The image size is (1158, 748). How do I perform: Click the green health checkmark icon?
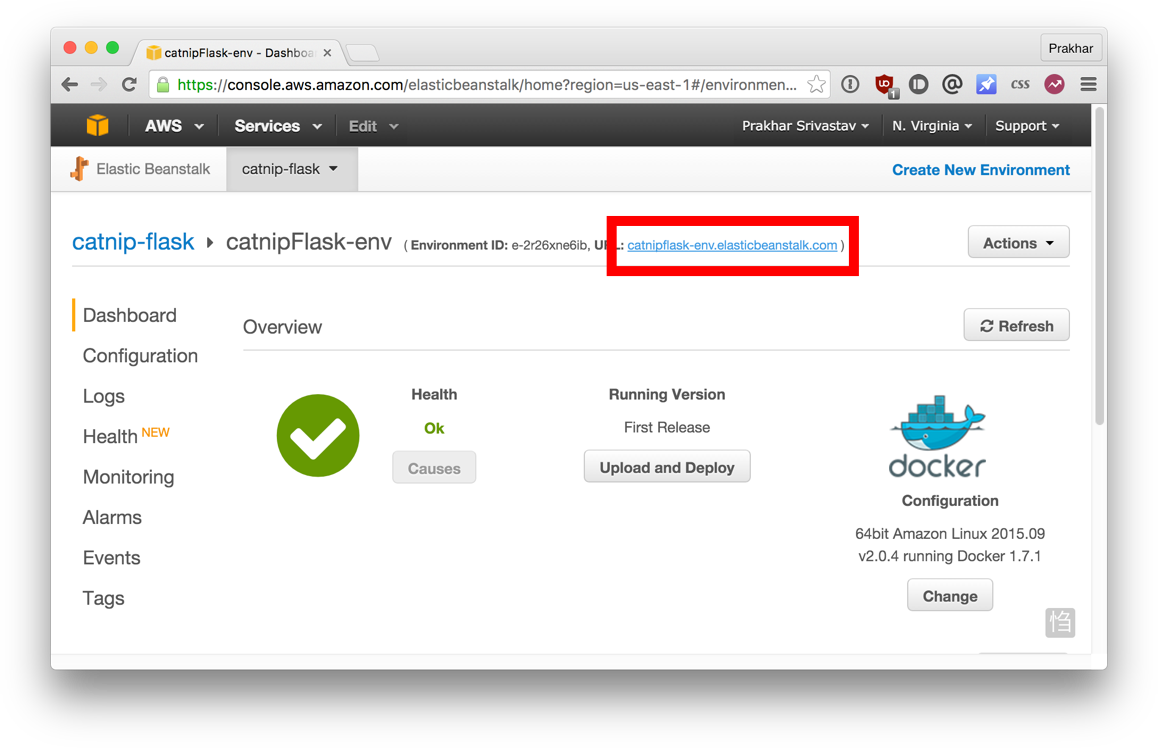pos(318,436)
